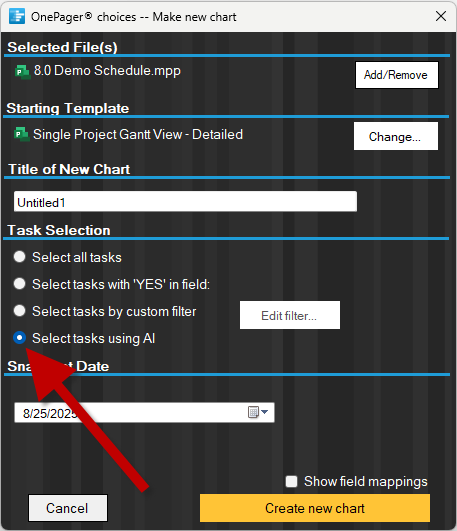The image size is (457, 531).
Task: Click the Title of New Chart text field
Action: pos(185,201)
